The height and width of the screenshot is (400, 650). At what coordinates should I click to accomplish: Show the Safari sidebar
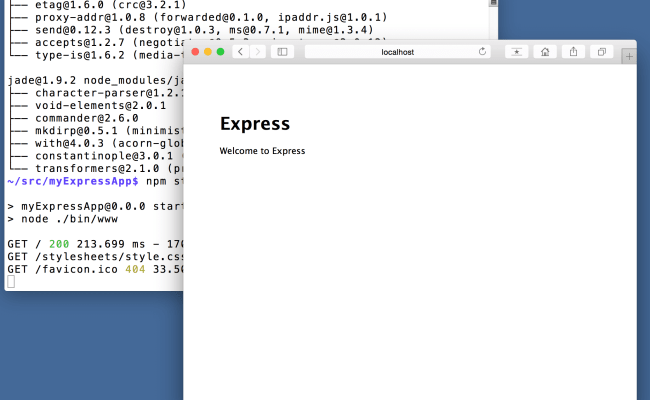click(282, 52)
